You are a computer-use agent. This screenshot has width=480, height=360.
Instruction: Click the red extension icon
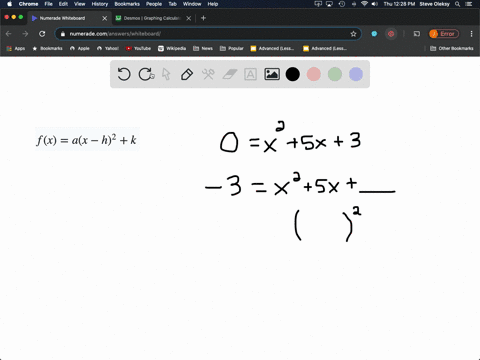[x=391, y=34]
